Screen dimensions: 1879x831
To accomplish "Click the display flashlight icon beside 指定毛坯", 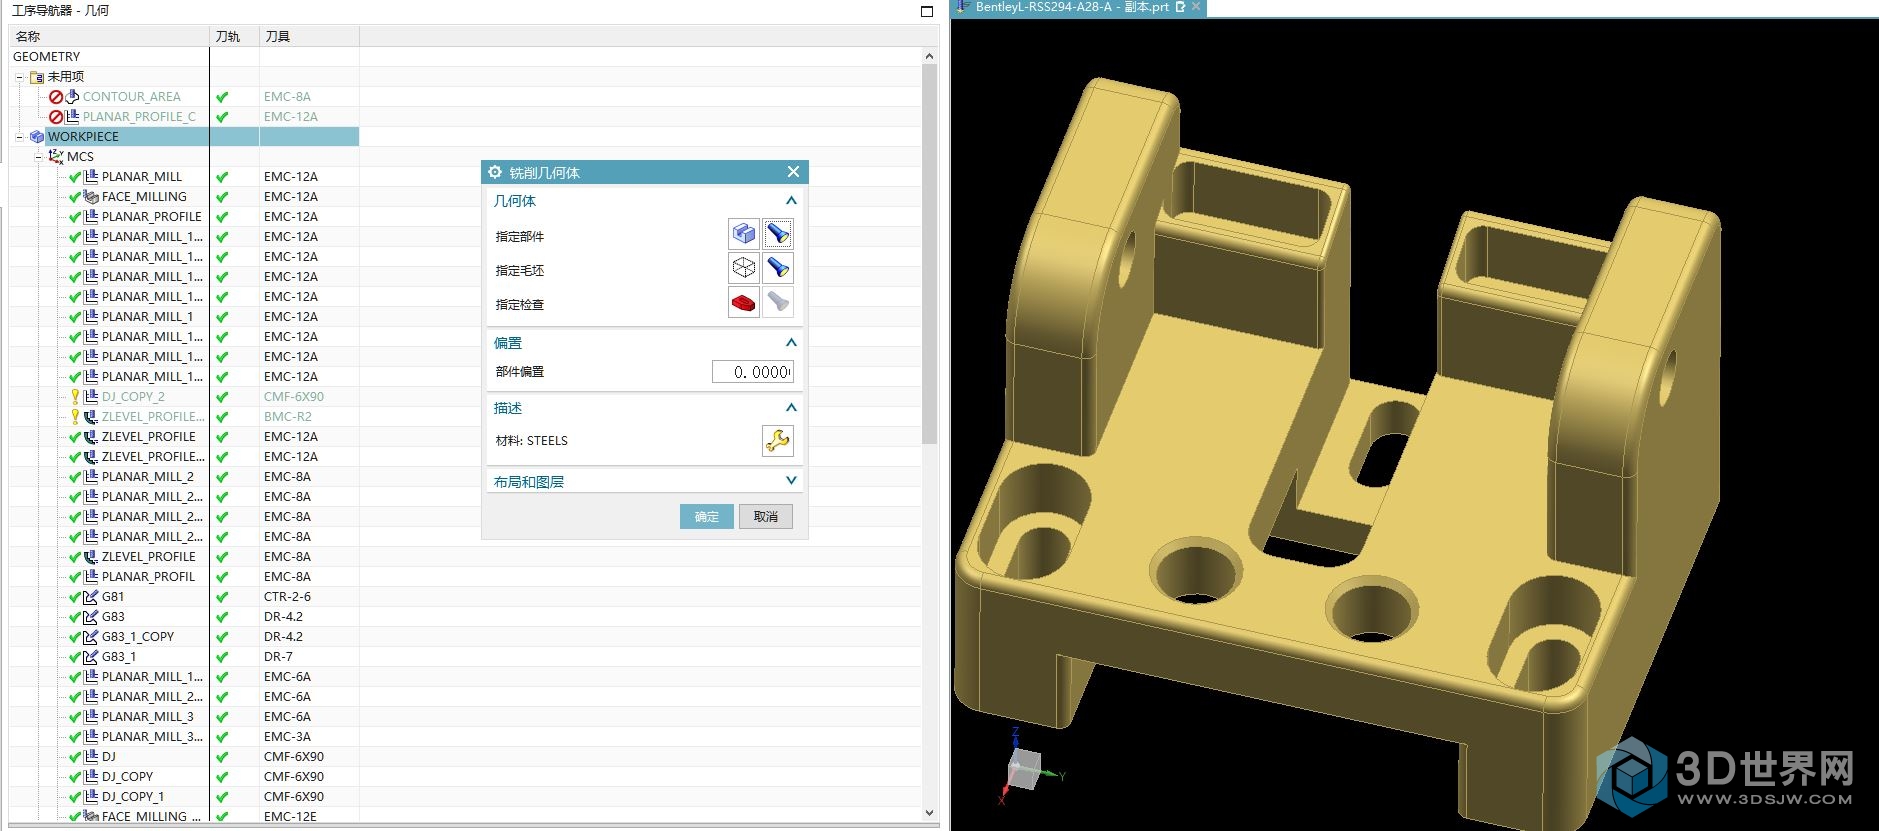I will point(778,268).
